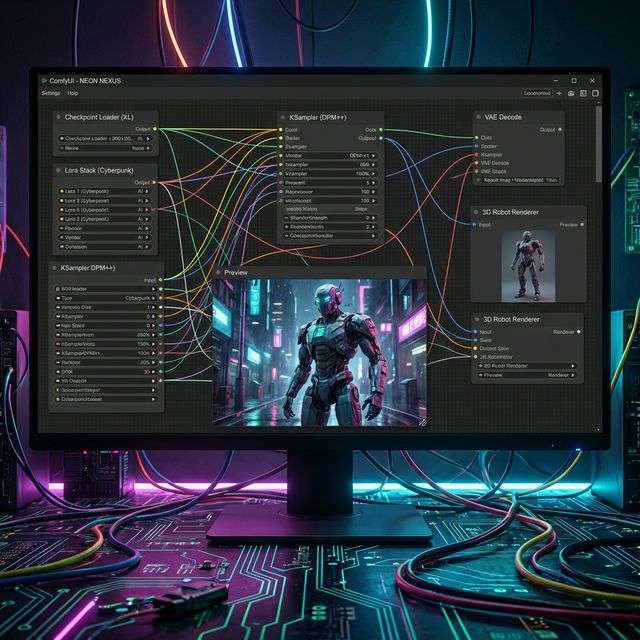
Task: Adjust the 100% value slider in KSampler (DPM++)
Action: point(330,174)
